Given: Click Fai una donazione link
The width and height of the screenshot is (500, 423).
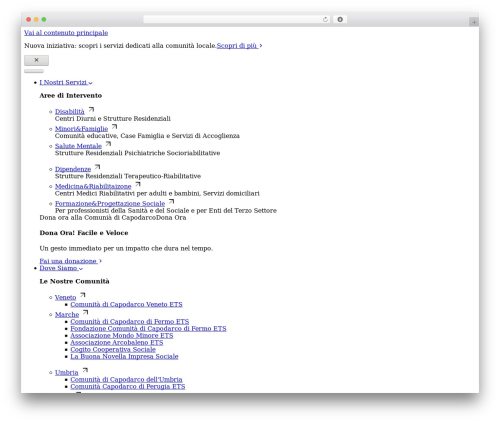Looking at the screenshot, I should (x=71, y=261).
